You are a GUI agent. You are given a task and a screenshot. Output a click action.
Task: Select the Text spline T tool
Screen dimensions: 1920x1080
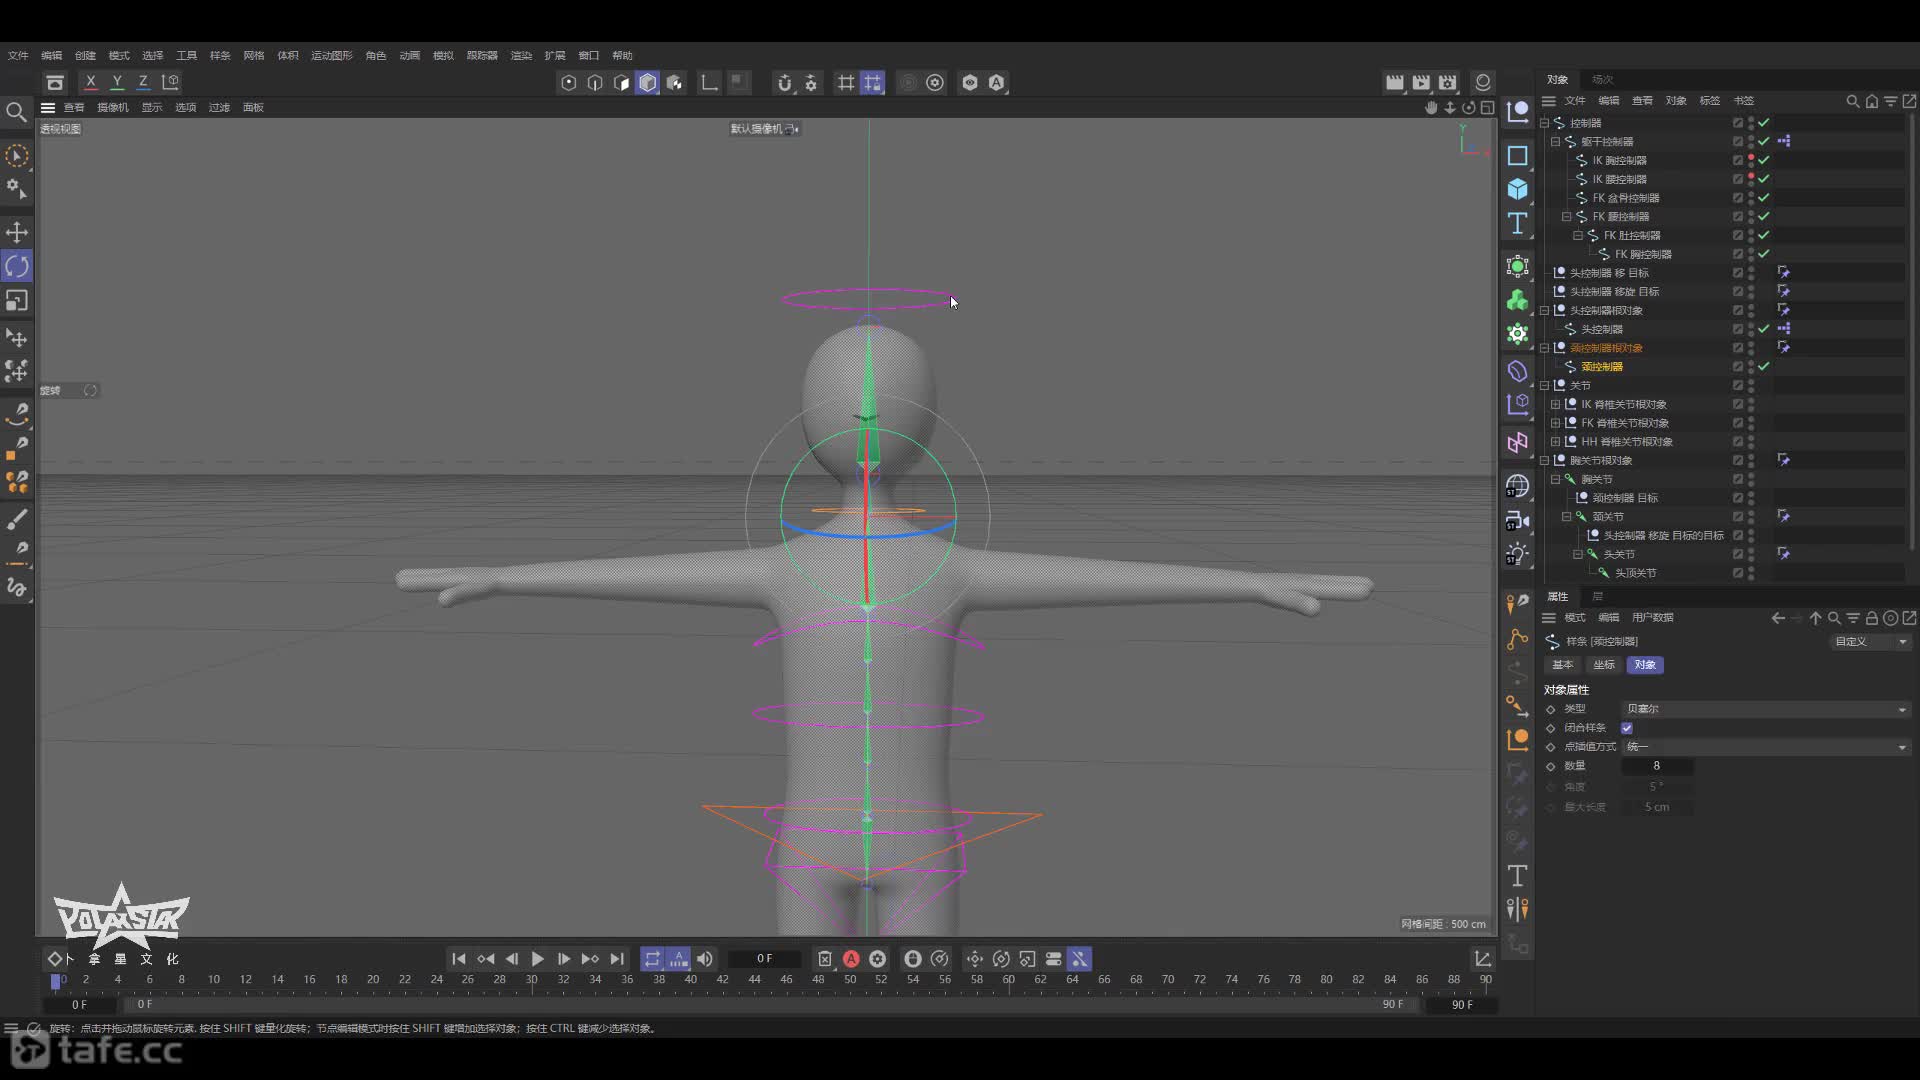[1517, 223]
